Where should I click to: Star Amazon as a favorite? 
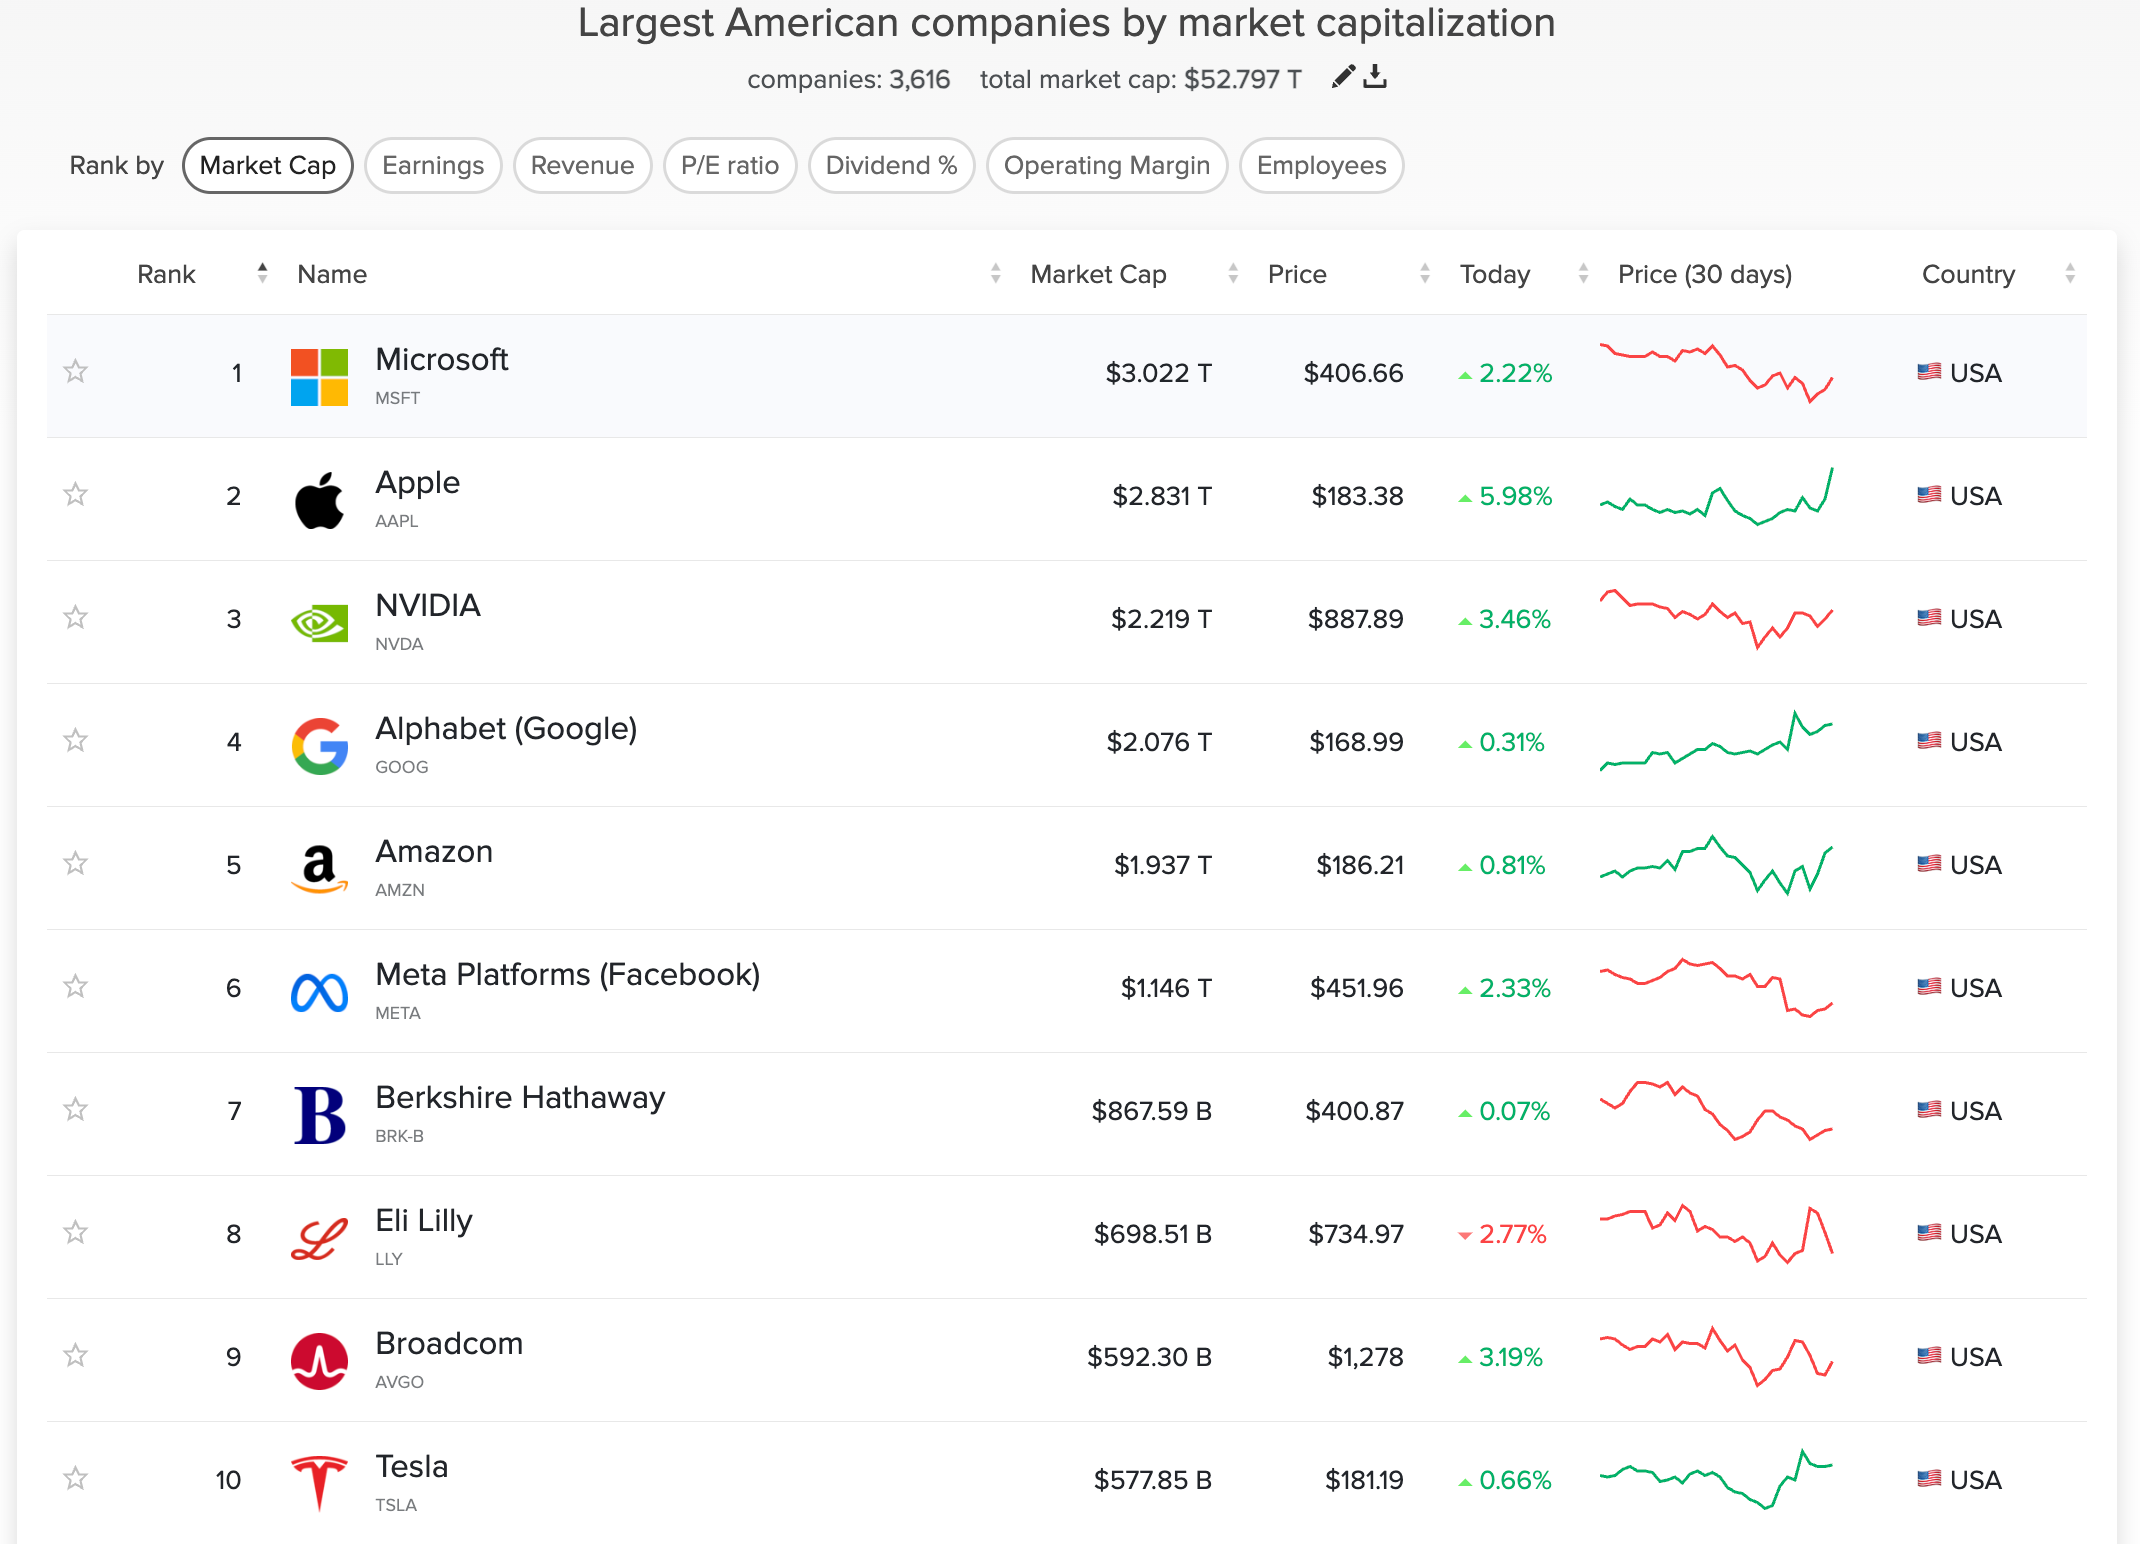click(x=76, y=864)
